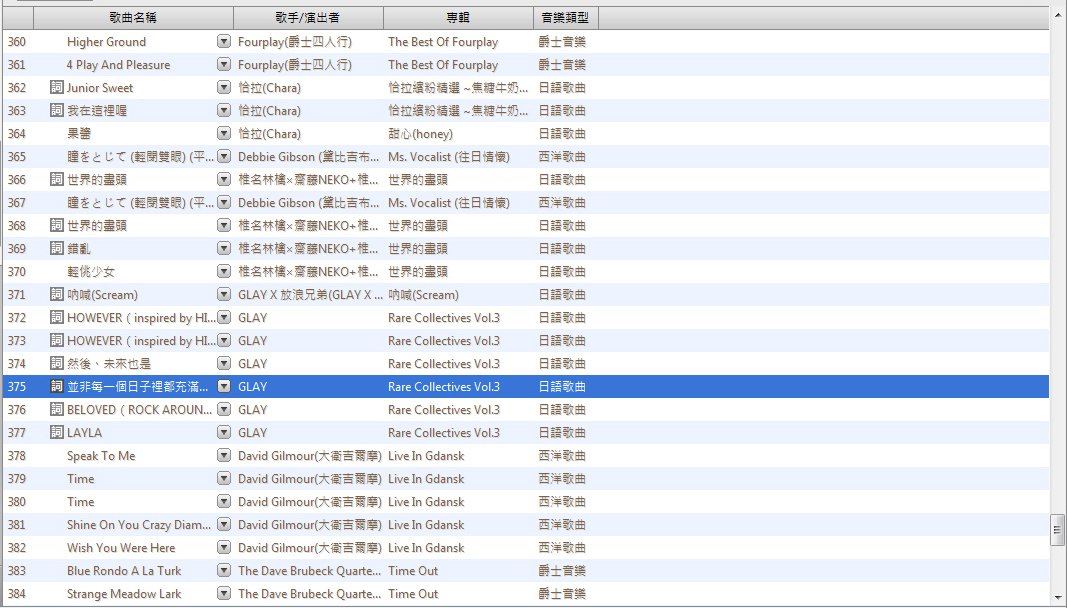
Task: Click Time Out album in row 383
Action: [x=413, y=571]
